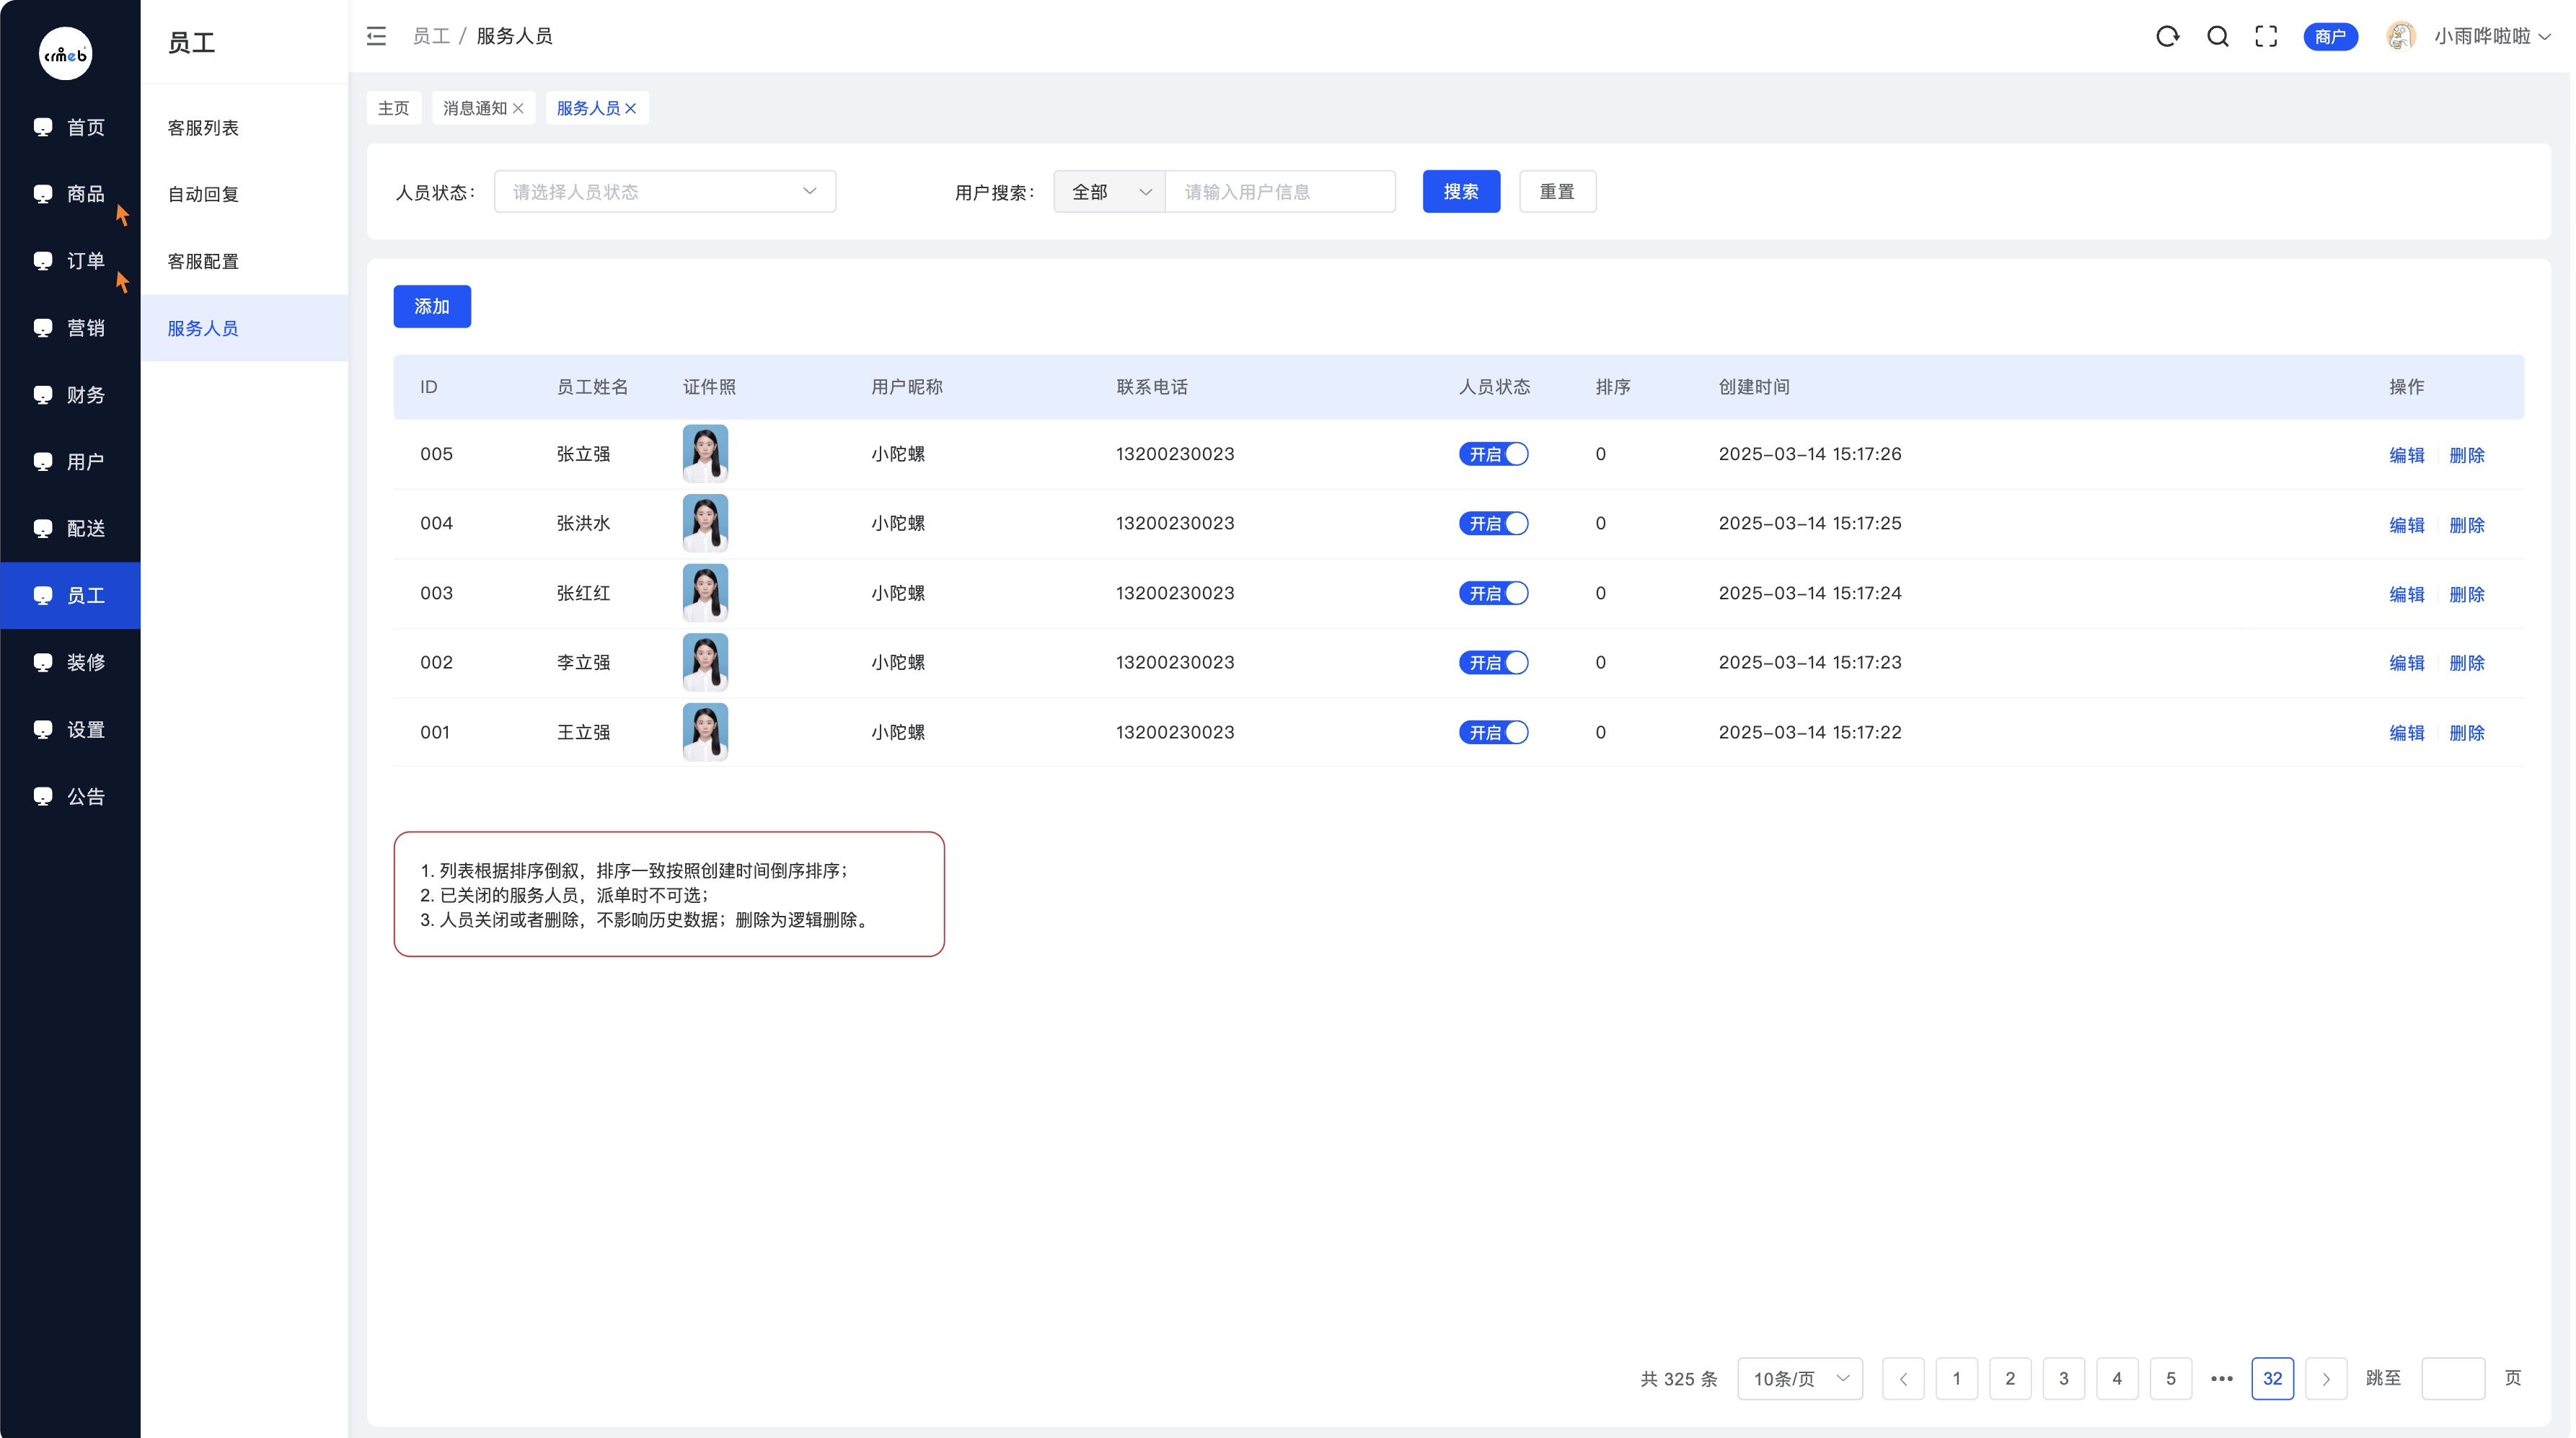Open 客服配置 in the submenu

pos(203,262)
